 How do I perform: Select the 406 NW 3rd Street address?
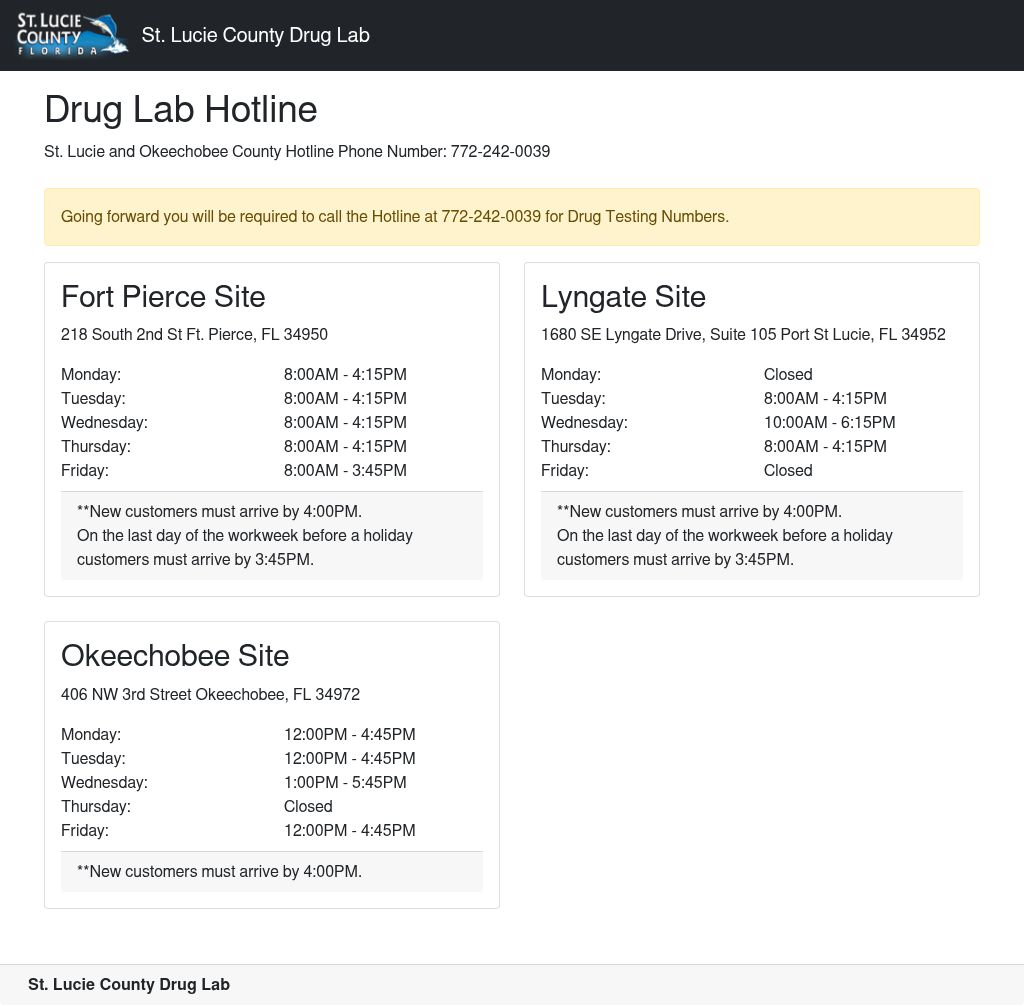click(x=210, y=695)
